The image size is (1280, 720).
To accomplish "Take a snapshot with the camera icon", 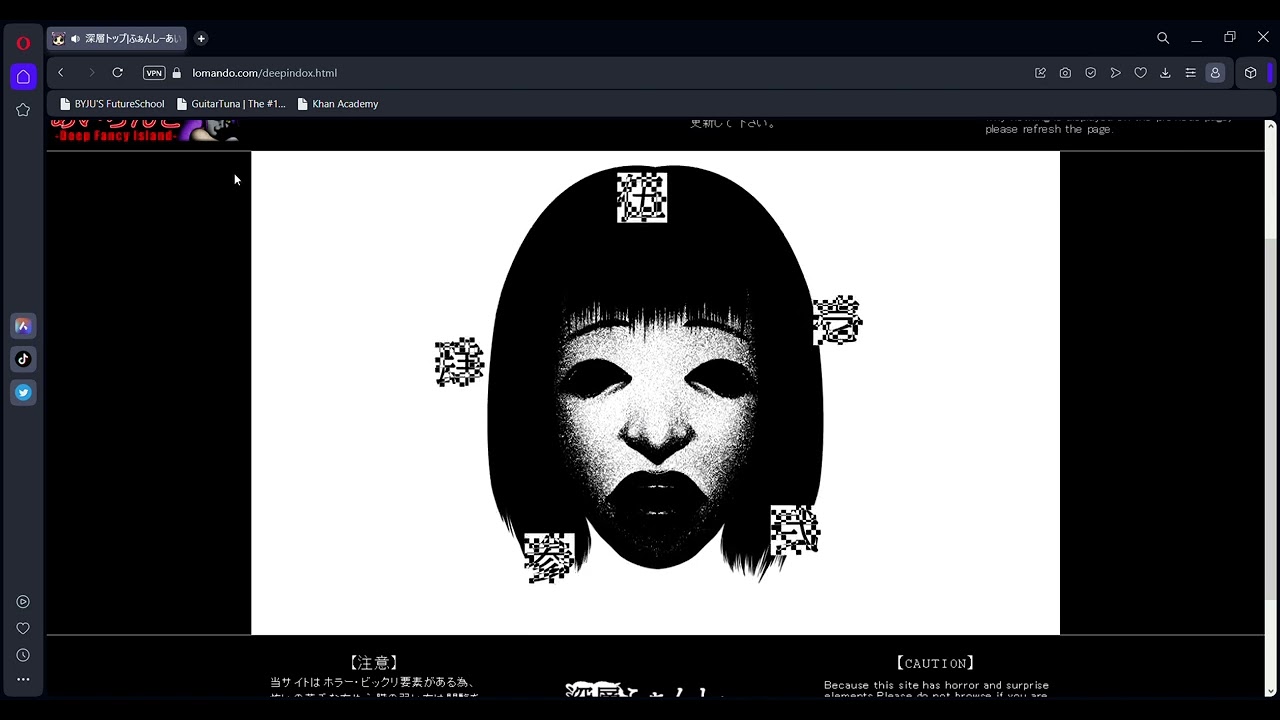I will point(1065,73).
